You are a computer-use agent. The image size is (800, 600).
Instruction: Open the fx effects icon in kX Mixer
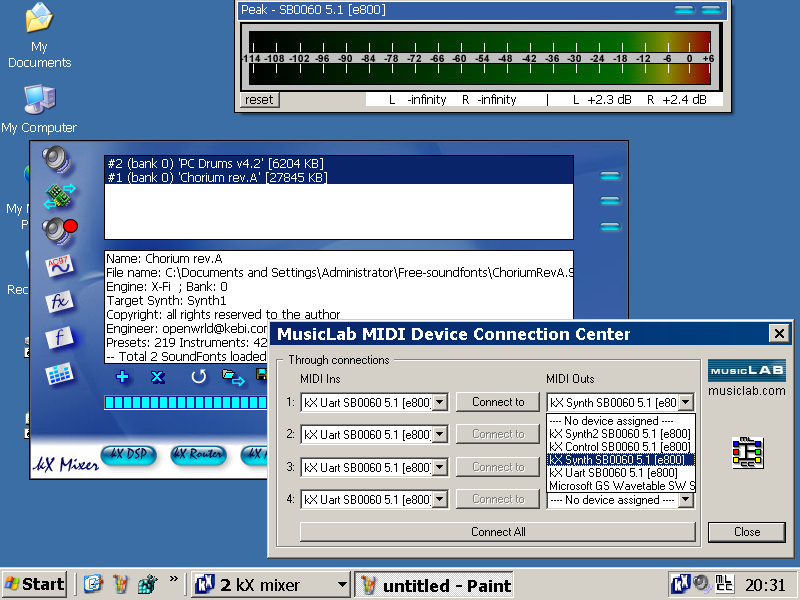60,302
